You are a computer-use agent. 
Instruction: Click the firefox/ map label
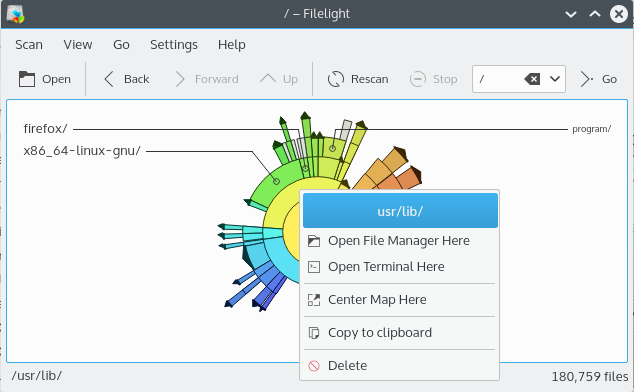[x=45, y=129]
